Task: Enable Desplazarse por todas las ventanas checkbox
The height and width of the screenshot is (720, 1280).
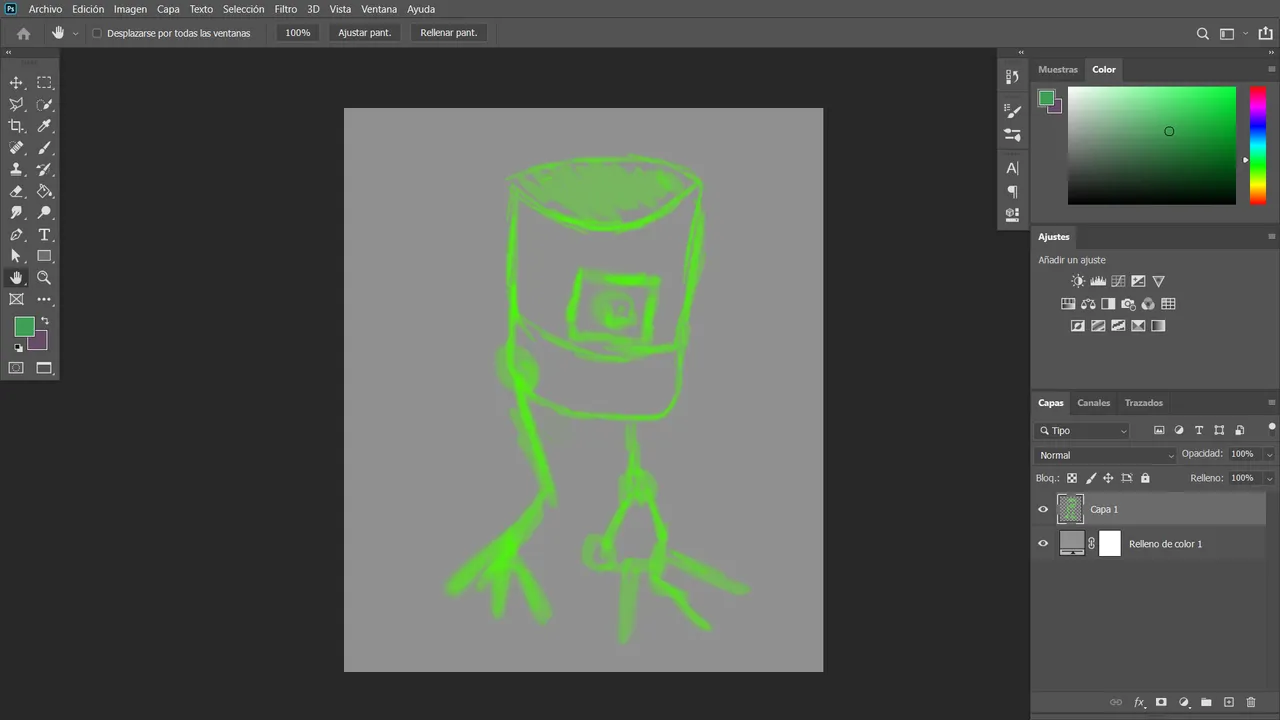Action: coord(97,33)
